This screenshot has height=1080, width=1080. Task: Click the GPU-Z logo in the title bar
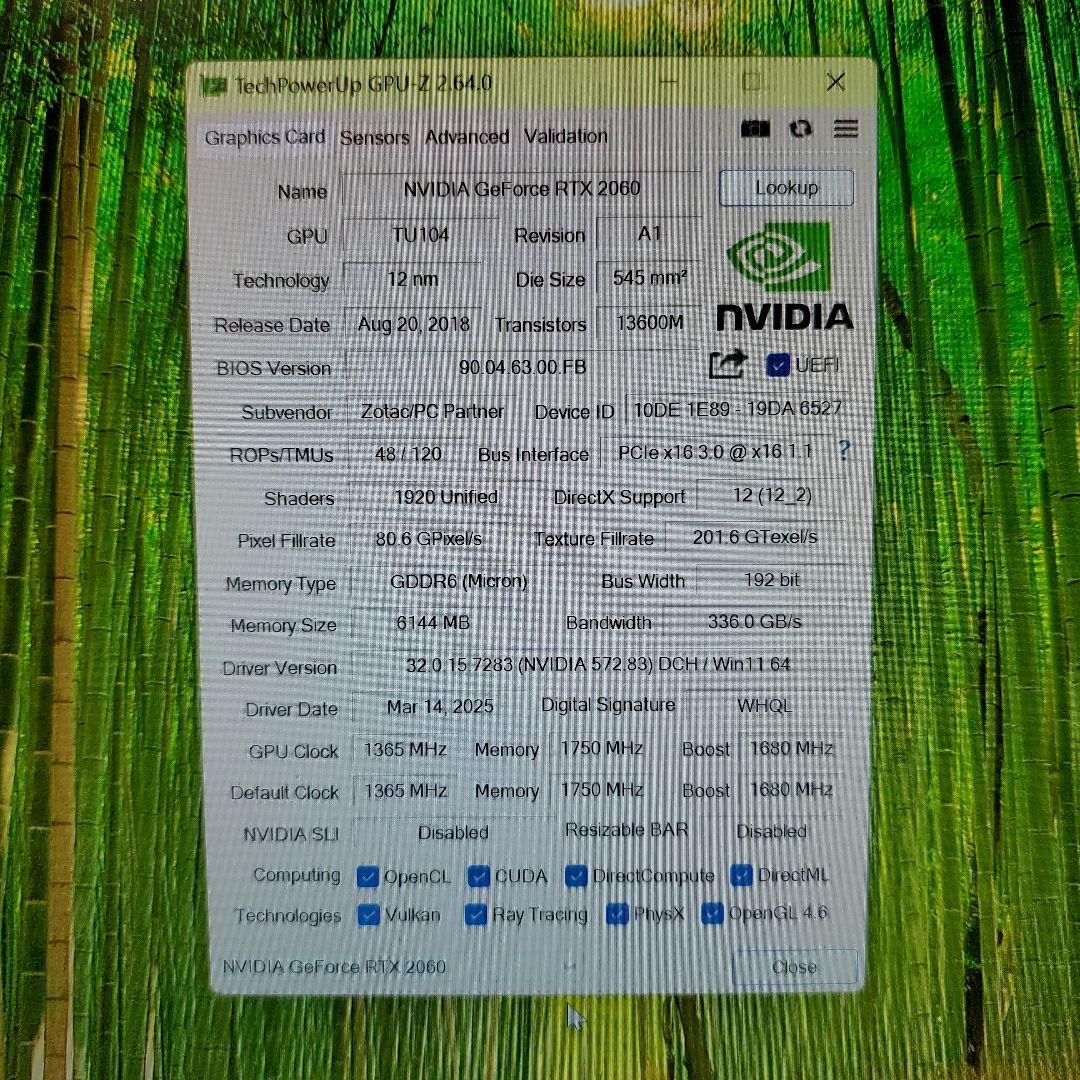point(213,85)
